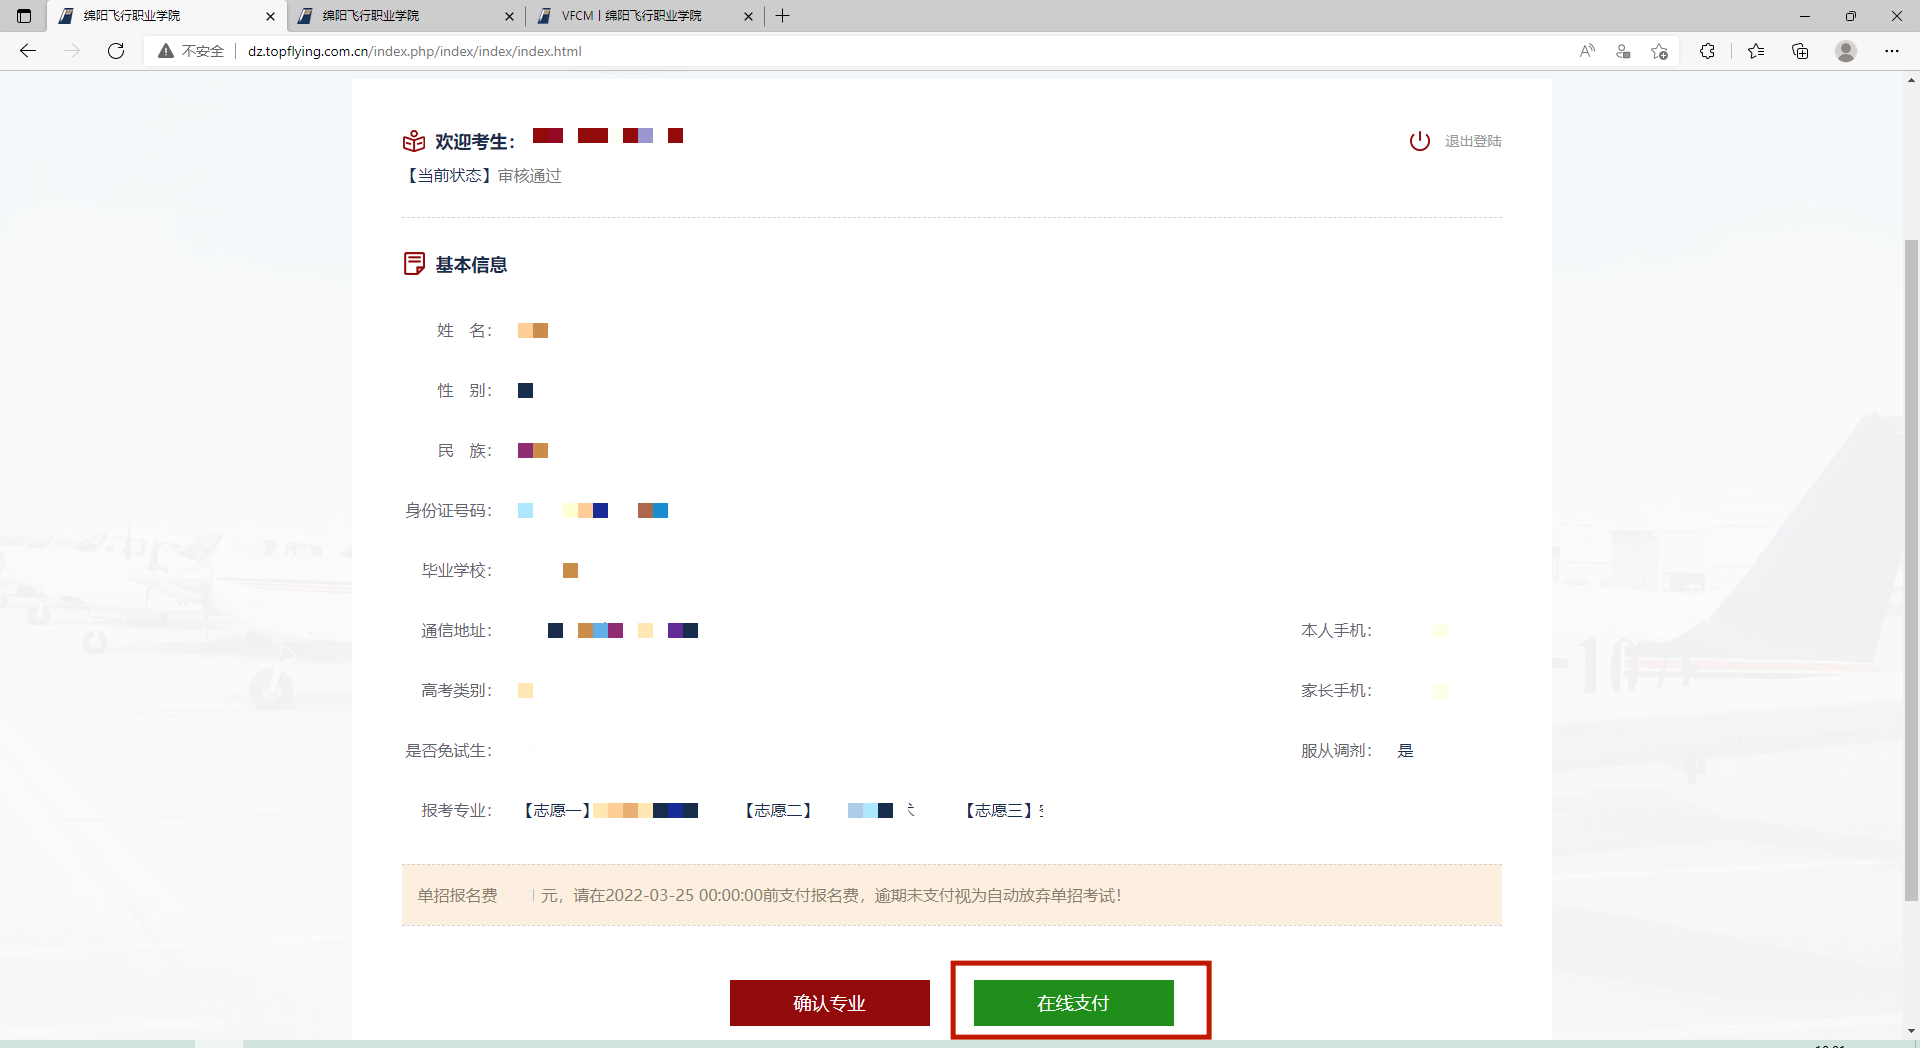Open the browser profile avatar
The width and height of the screenshot is (1920, 1048).
coord(1846,51)
